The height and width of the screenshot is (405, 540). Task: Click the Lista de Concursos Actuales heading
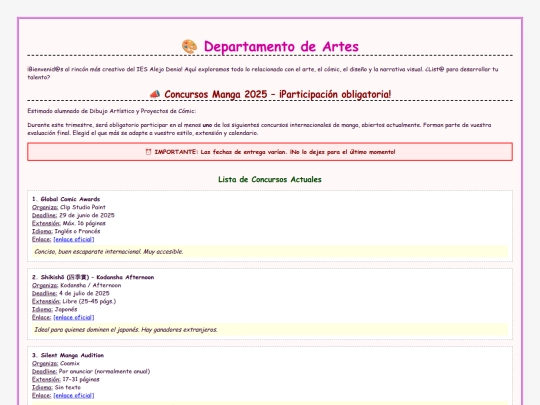[x=270, y=179]
